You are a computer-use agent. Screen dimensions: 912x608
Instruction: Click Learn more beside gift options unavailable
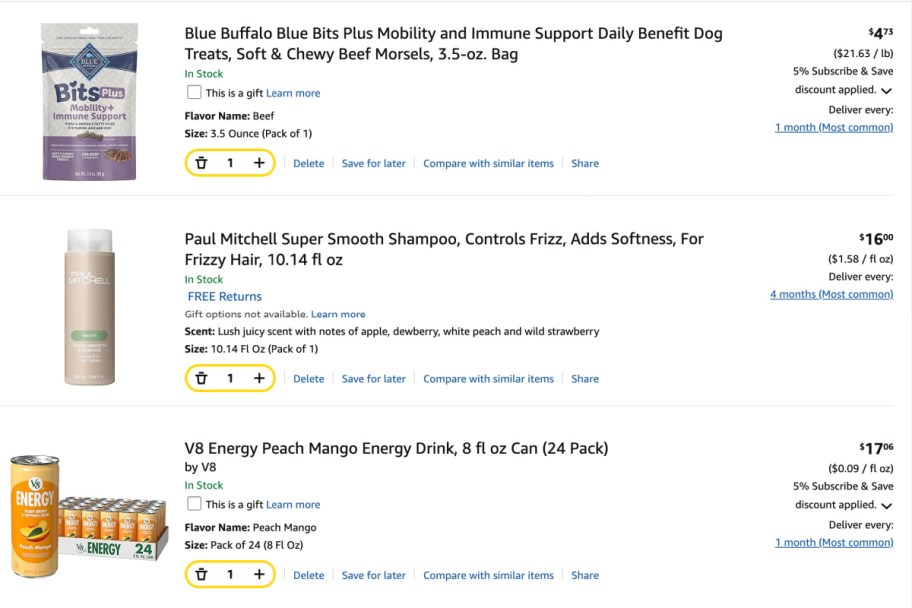(x=338, y=313)
